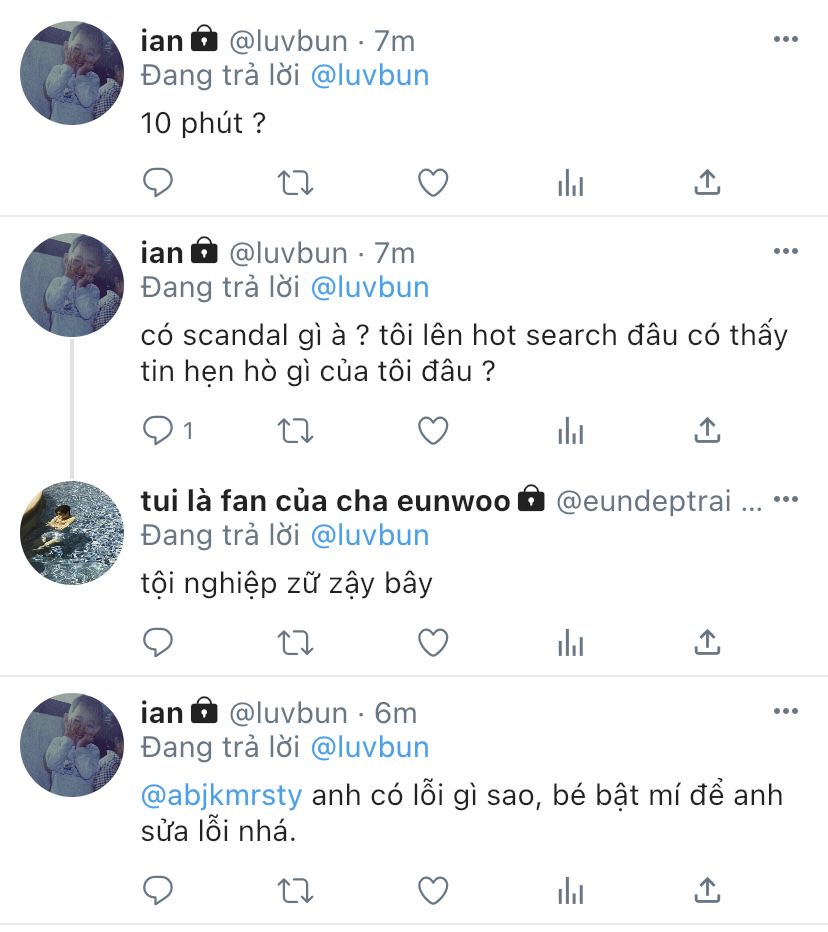This screenshot has width=828, height=932.
Task: Retweet the "10 phút ?" tweet
Action: [295, 182]
